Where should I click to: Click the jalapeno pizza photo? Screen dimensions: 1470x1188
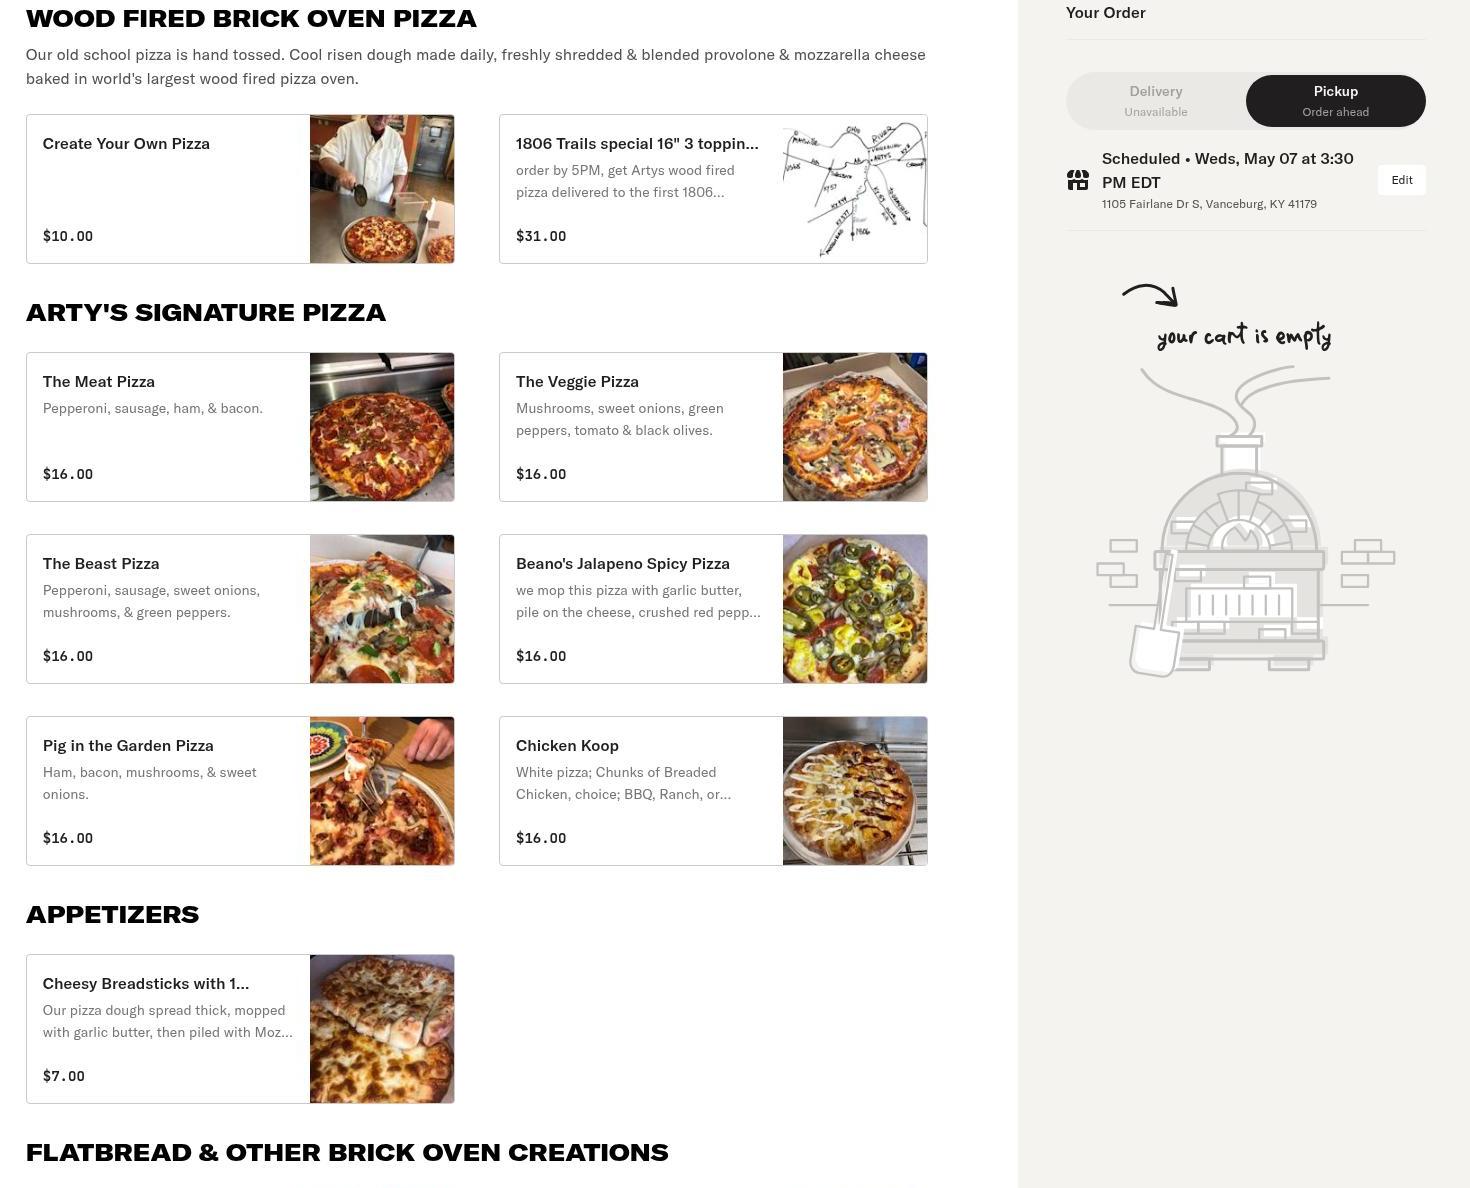pos(855,609)
